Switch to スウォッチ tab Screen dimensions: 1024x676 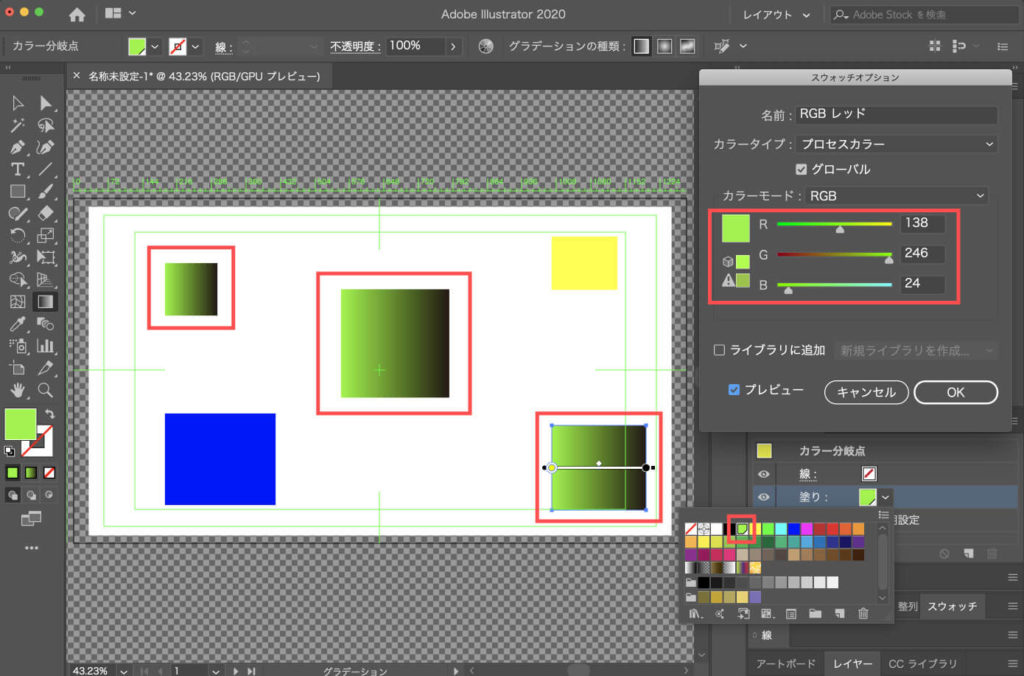pos(952,606)
